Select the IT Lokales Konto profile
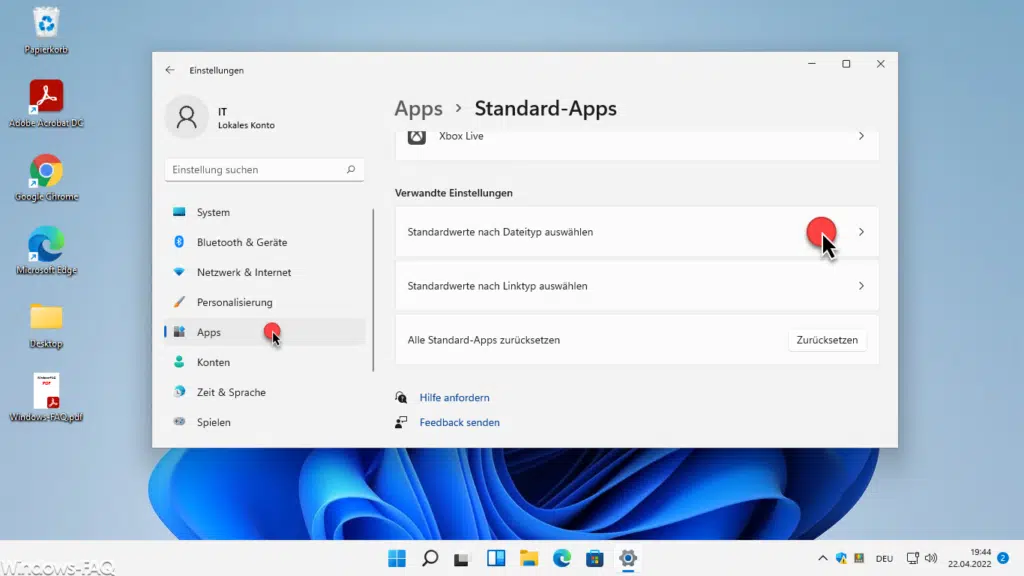This screenshot has width=1024, height=576. pos(218,117)
